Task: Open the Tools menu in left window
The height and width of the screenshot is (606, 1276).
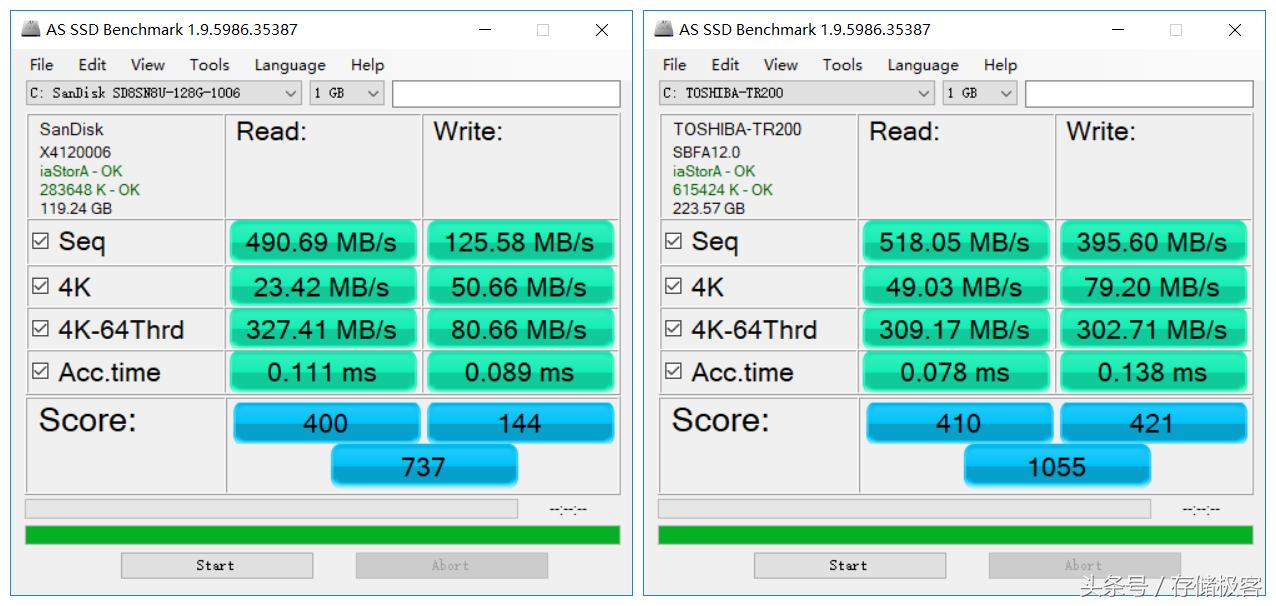Action: pyautogui.click(x=209, y=65)
